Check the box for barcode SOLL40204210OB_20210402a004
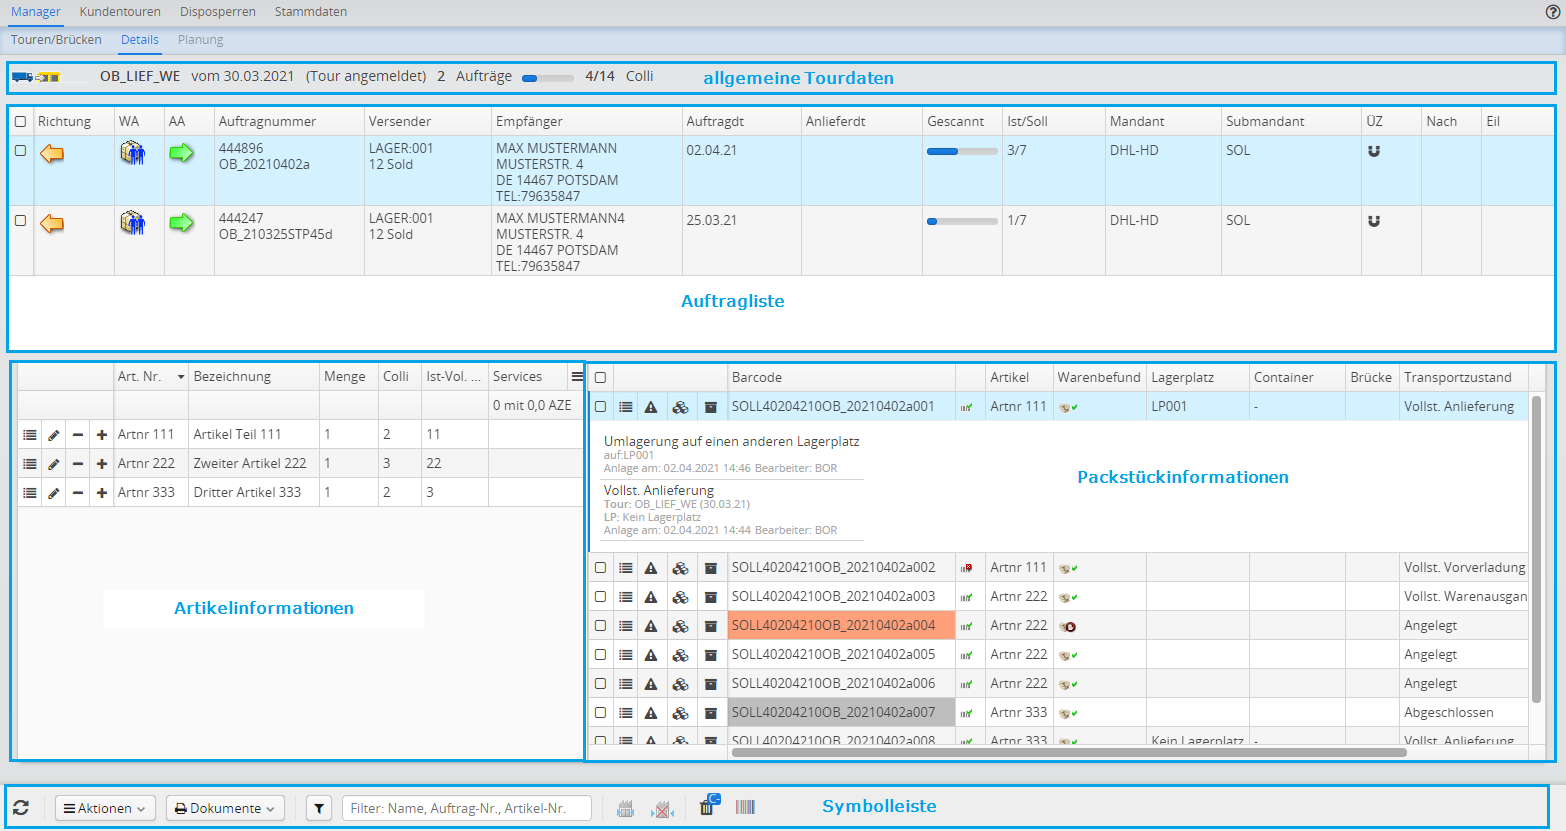Image resolution: width=1566 pixels, height=831 pixels. pos(601,626)
